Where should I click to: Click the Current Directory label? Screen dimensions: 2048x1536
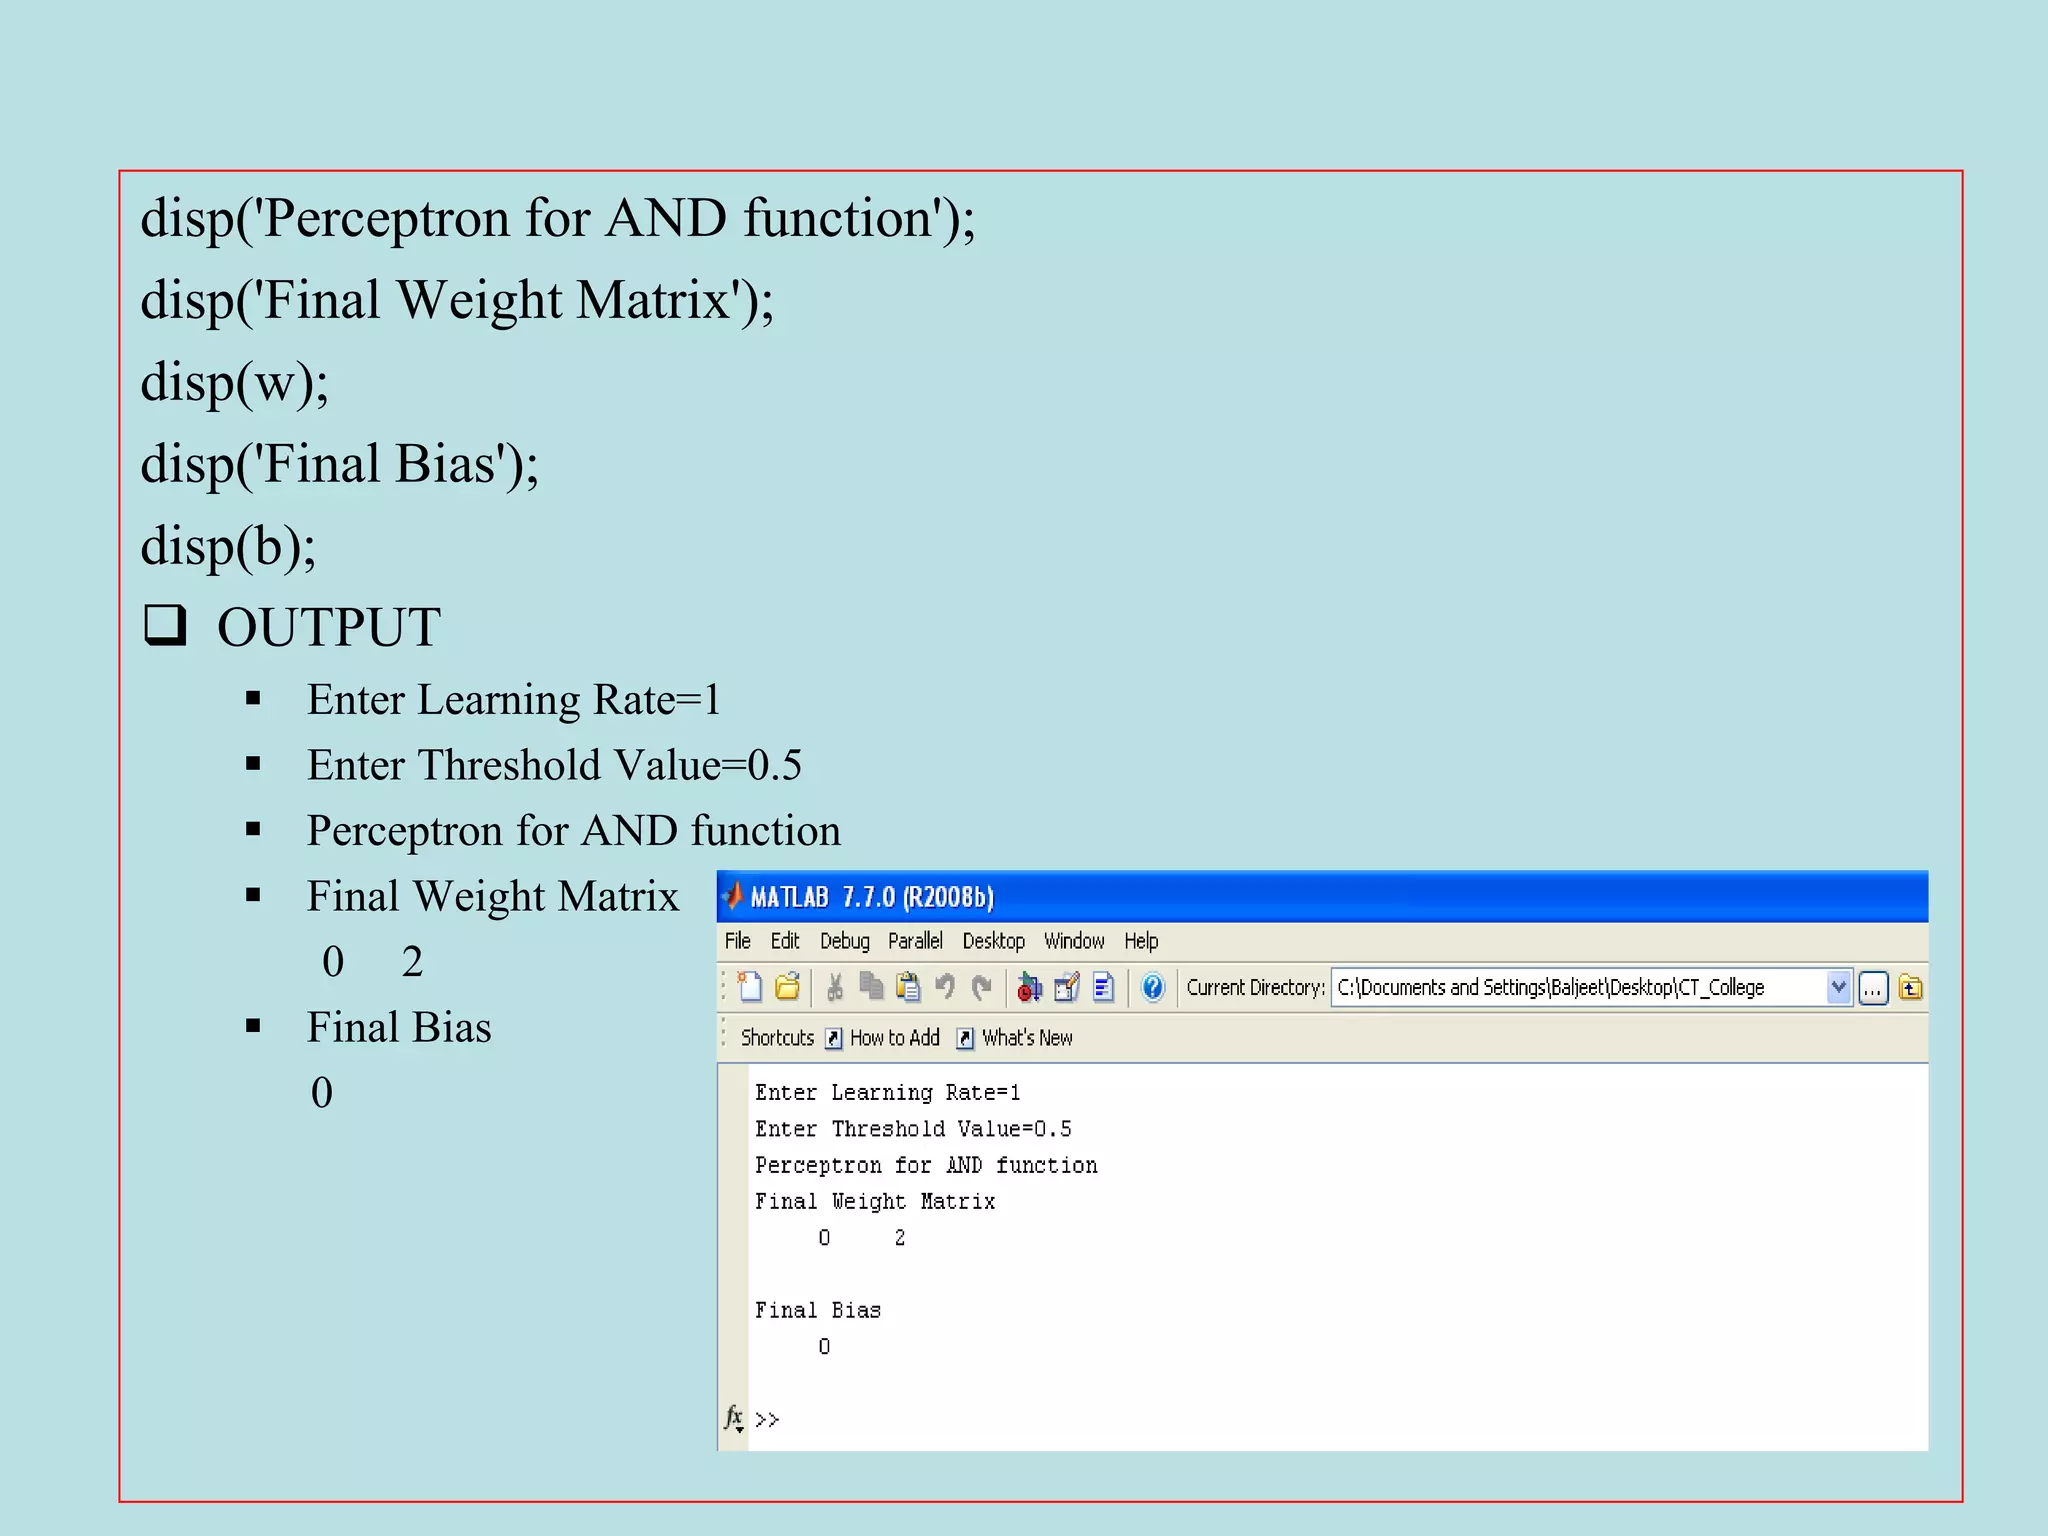[x=1255, y=988]
